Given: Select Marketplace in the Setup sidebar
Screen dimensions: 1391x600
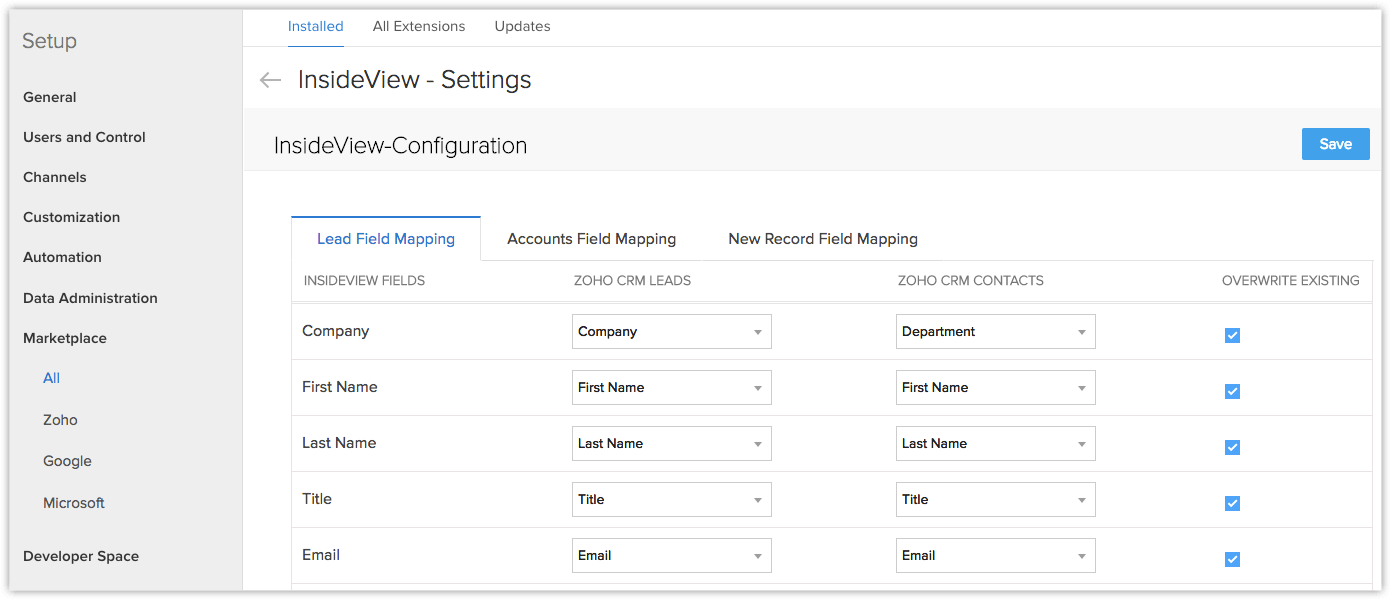Looking at the screenshot, I should [64, 338].
